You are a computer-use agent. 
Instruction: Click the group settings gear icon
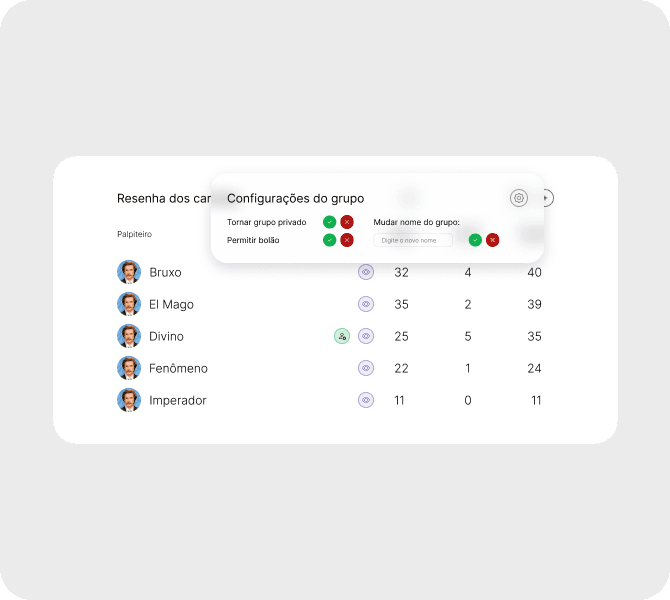[519, 198]
